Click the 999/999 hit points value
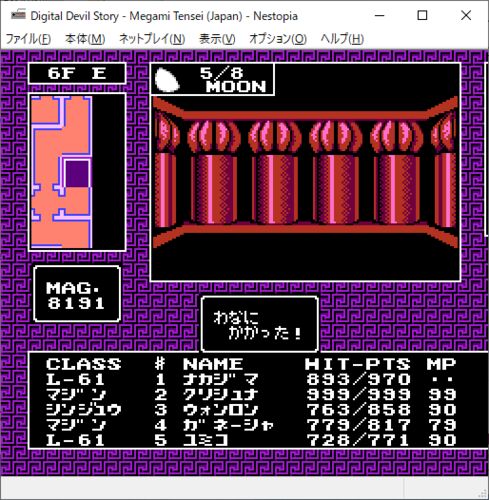 (x=358, y=395)
